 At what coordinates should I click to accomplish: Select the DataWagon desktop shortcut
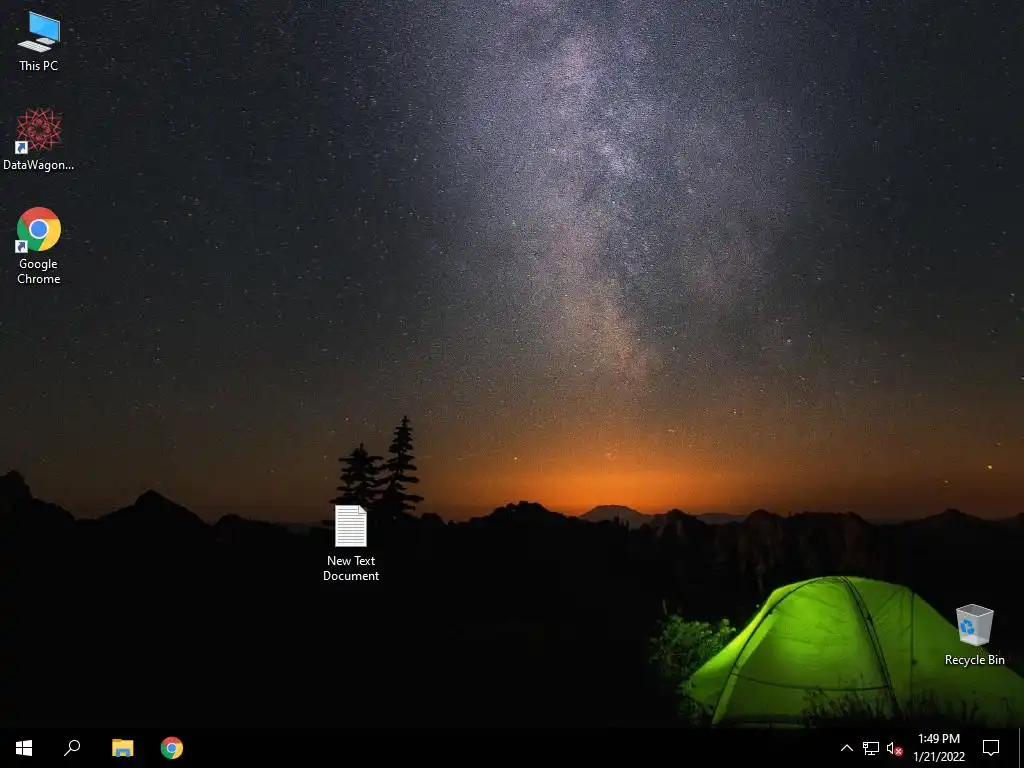pos(39,140)
